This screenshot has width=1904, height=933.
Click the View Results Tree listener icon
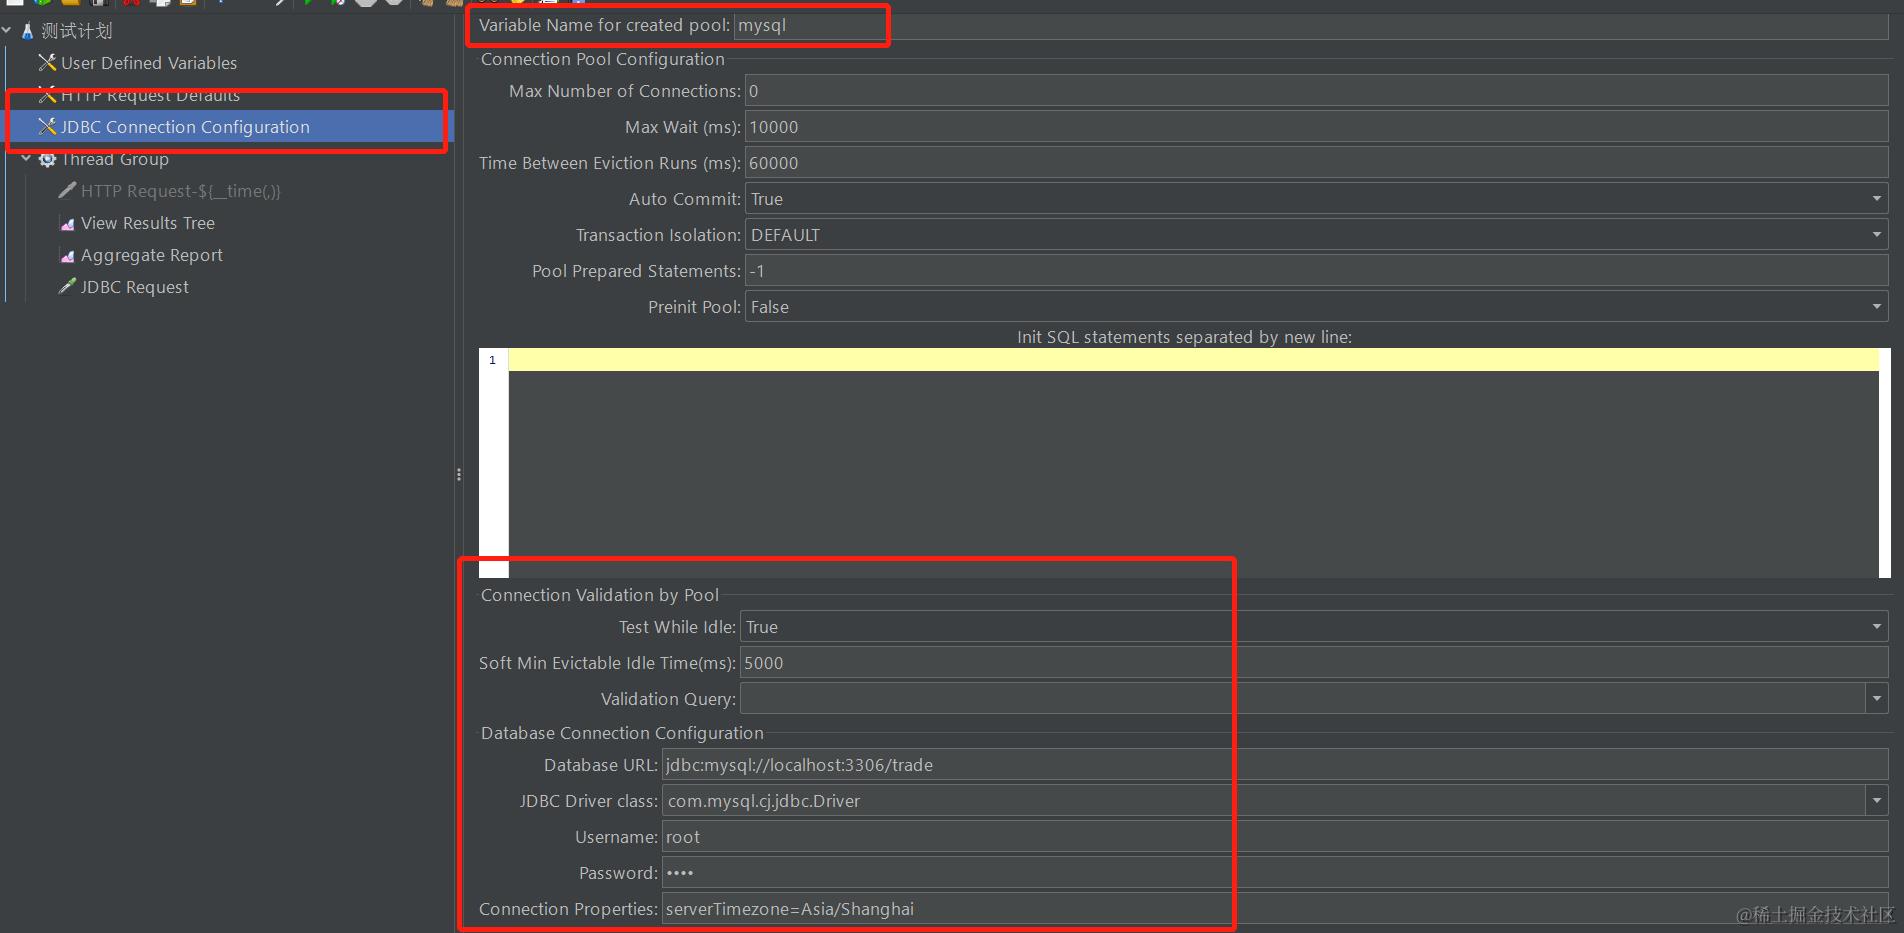point(67,223)
